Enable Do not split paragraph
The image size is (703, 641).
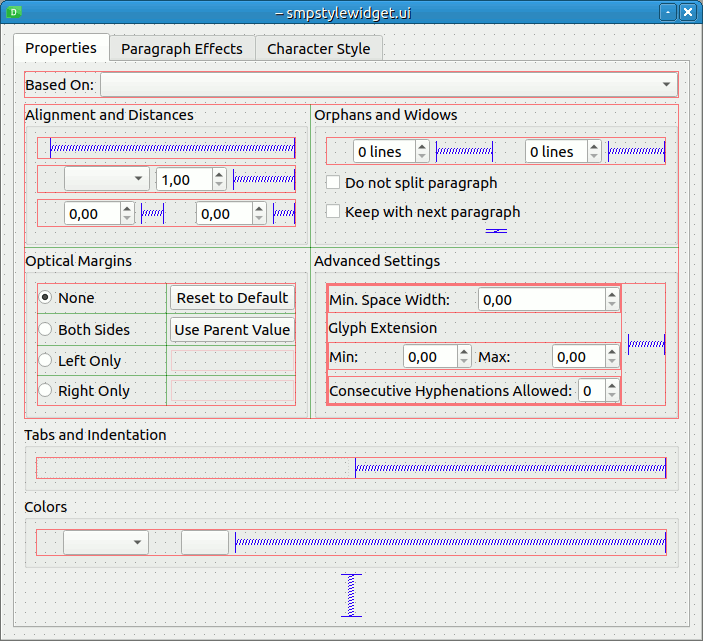coord(334,183)
